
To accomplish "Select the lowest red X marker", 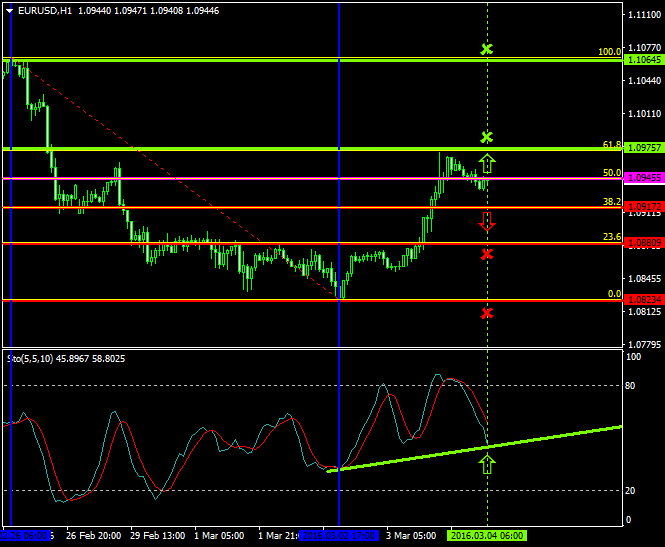I will (x=487, y=313).
